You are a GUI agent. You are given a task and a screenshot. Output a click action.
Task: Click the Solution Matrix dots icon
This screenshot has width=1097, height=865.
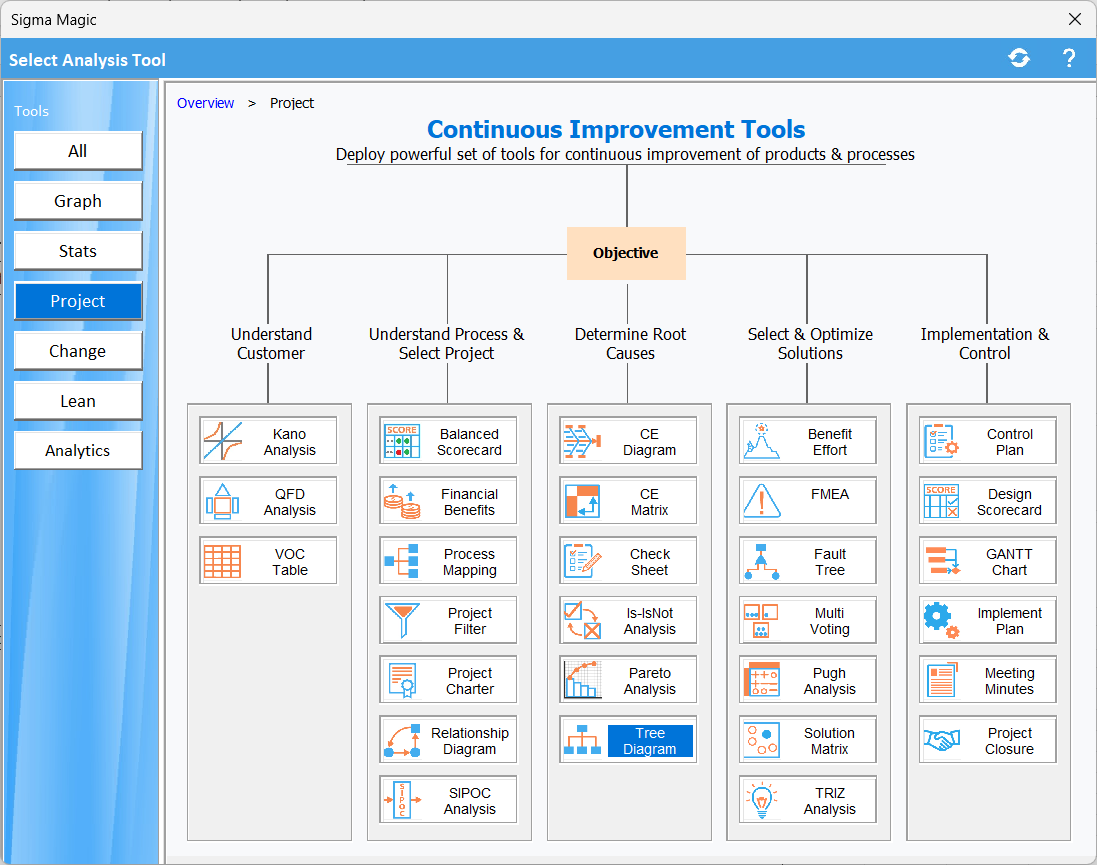pos(762,740)
